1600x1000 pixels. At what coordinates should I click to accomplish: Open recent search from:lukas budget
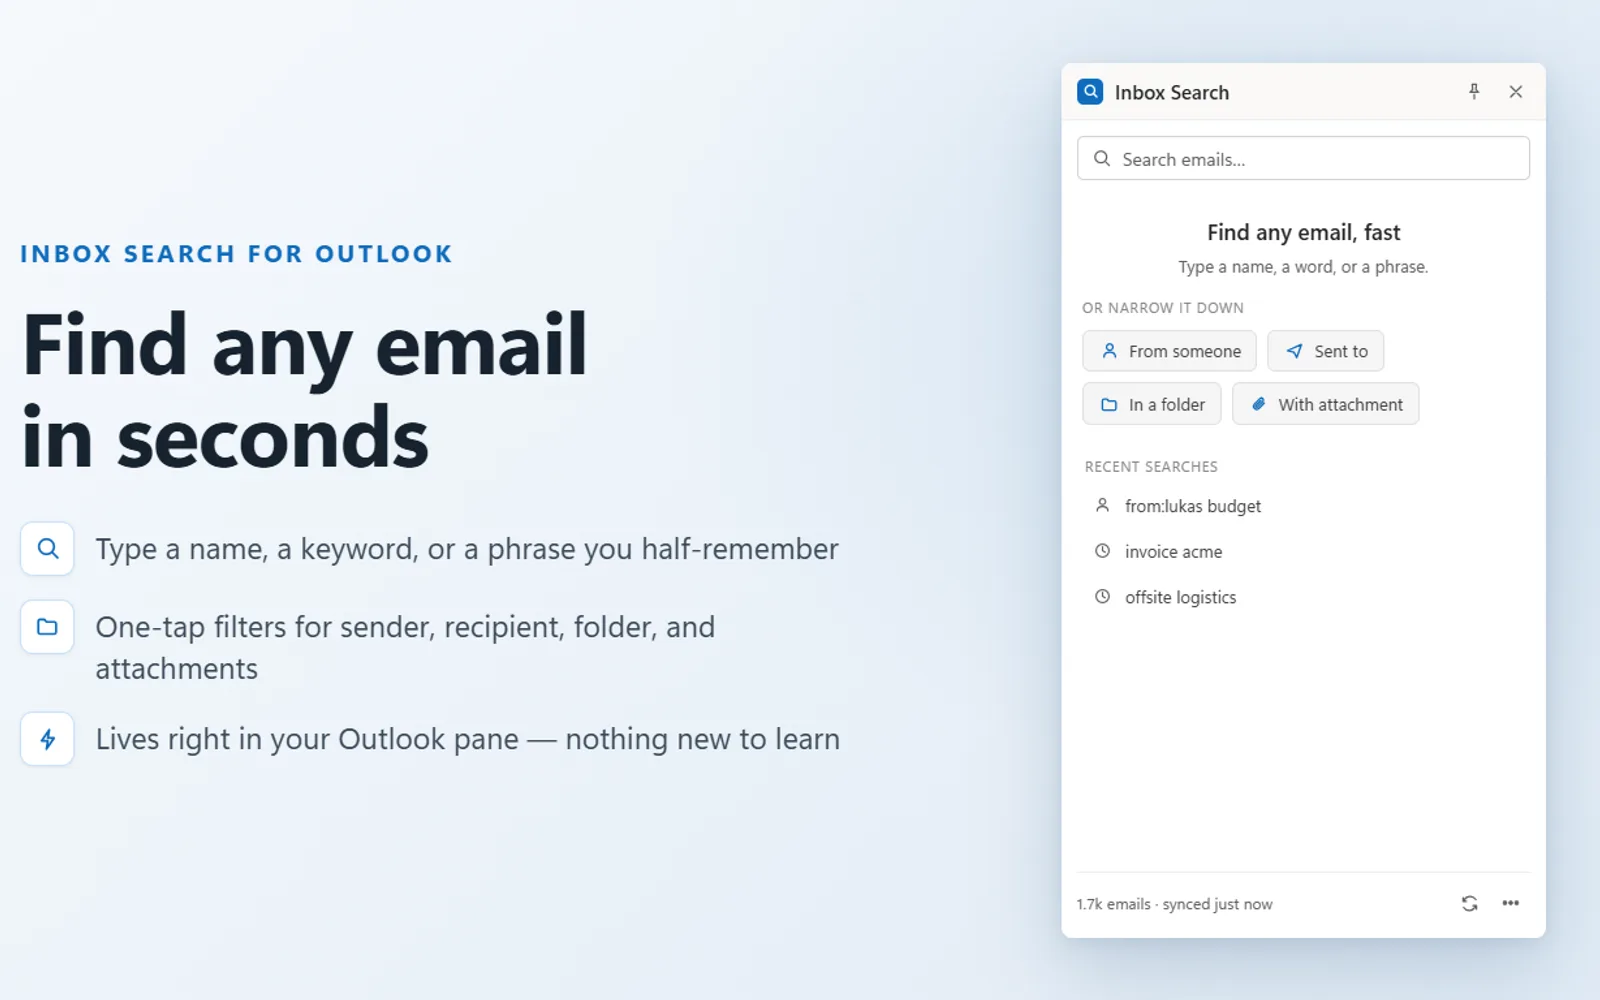pos(1303,506)
